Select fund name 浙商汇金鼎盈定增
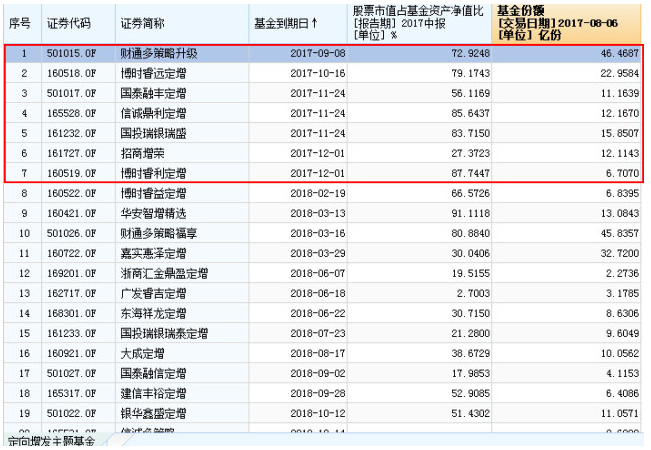The height and width of the screenshot is (450, 651). click(164, 274)
